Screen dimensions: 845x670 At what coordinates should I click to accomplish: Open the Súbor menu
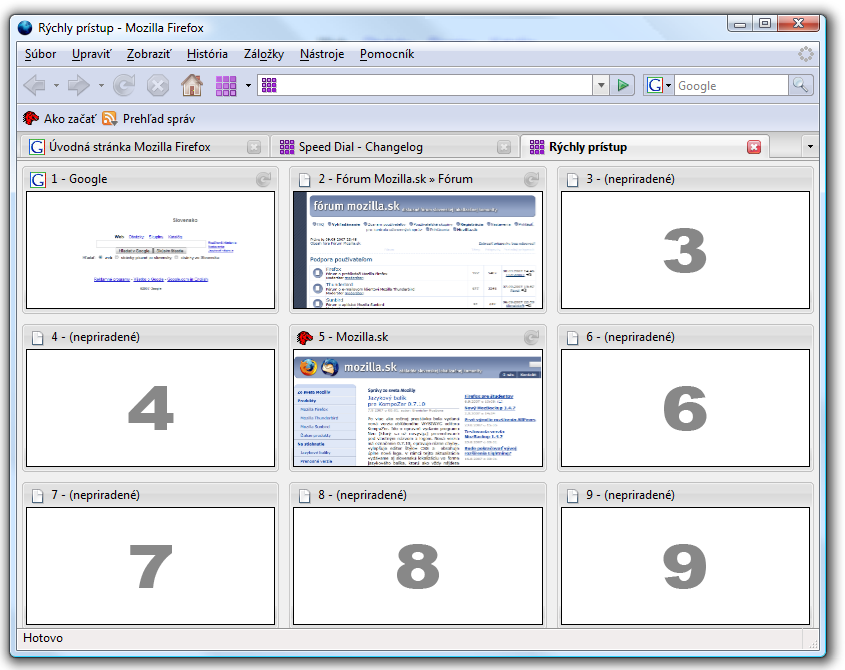[x=40, y=54]
